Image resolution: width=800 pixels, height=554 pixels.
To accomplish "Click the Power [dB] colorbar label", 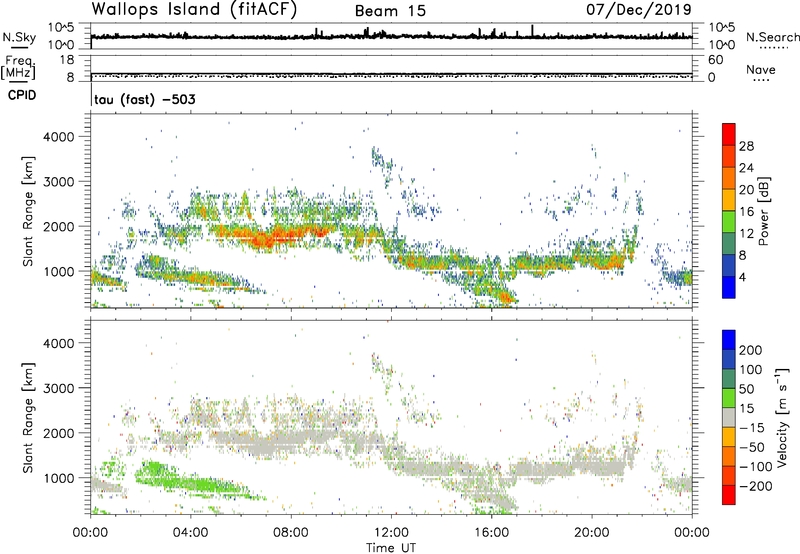I will (x=763, y=211).
